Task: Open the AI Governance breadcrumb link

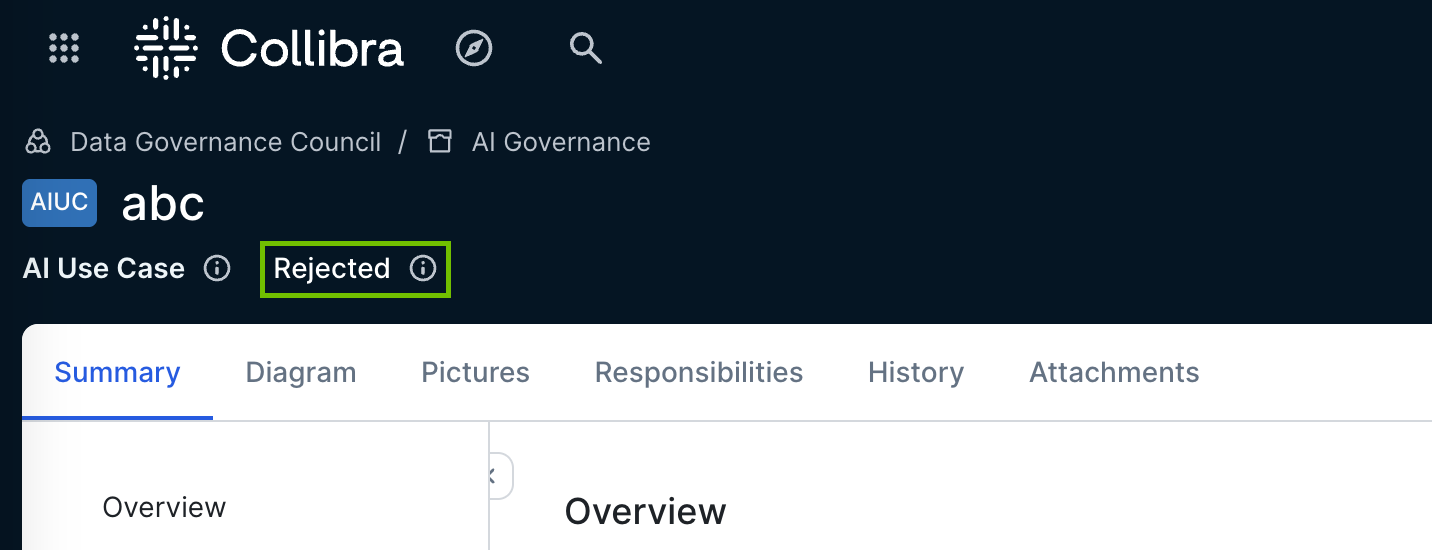Action: coord(561,142)
